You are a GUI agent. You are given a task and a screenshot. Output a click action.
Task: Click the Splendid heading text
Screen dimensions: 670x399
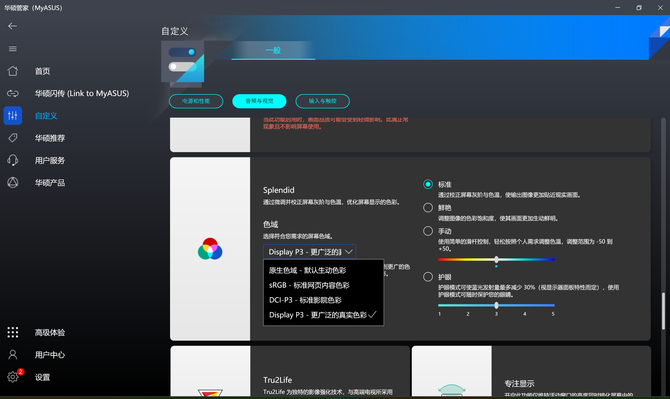click(x=279, y=190)
